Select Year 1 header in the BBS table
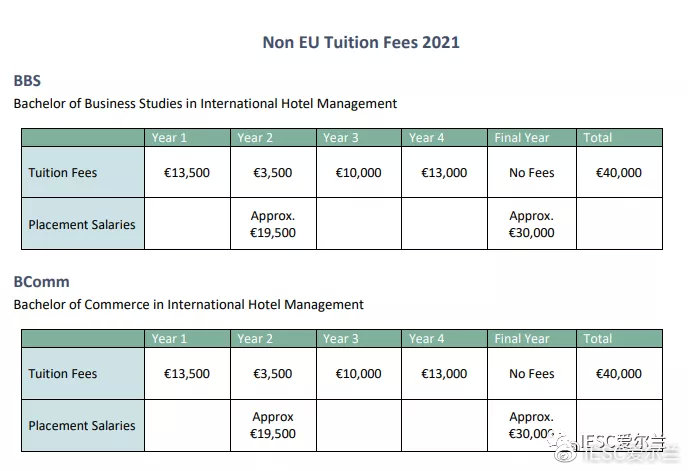Viewport: 688px width, 471px height. pos(169,138)
